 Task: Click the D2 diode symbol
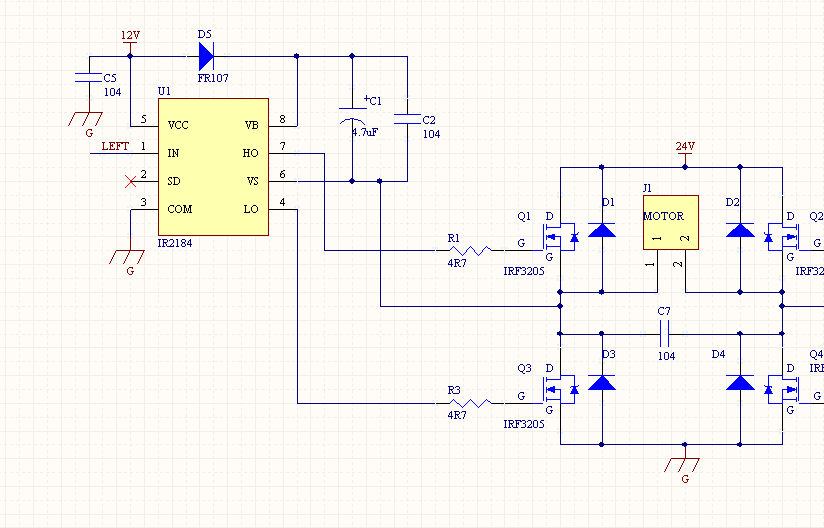[740, 230]
